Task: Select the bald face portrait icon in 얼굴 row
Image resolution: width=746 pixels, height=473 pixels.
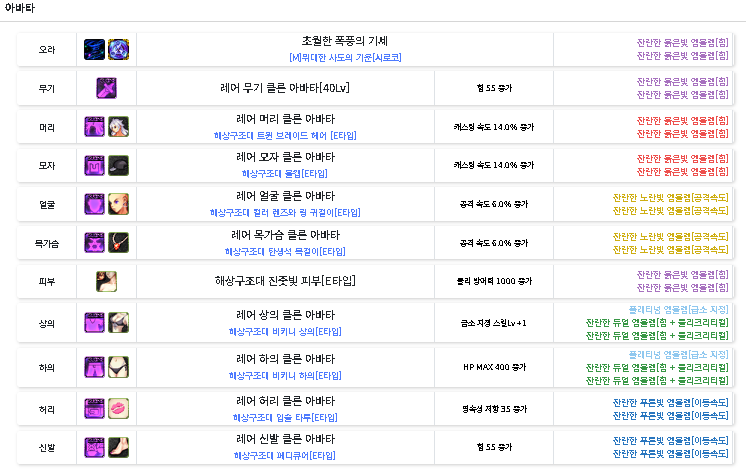Action: tap(118, 205)
